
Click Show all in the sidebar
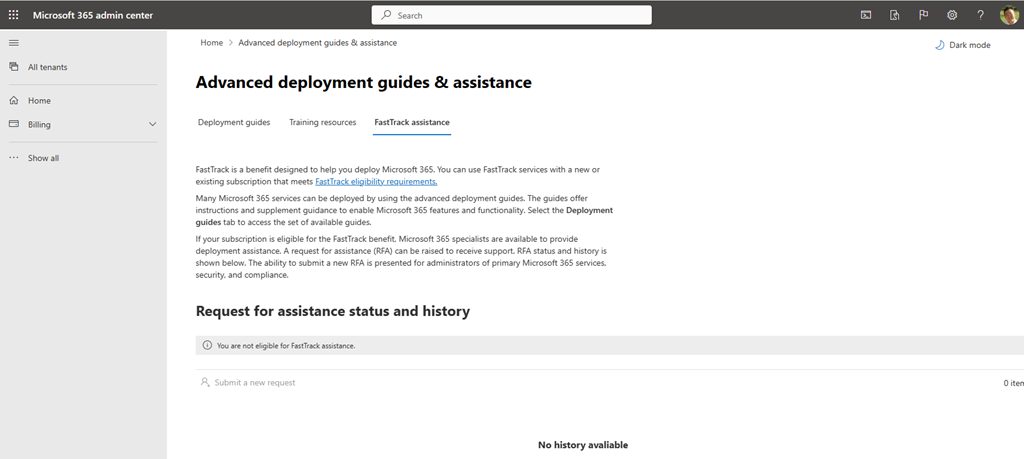(x=43, y=158)
